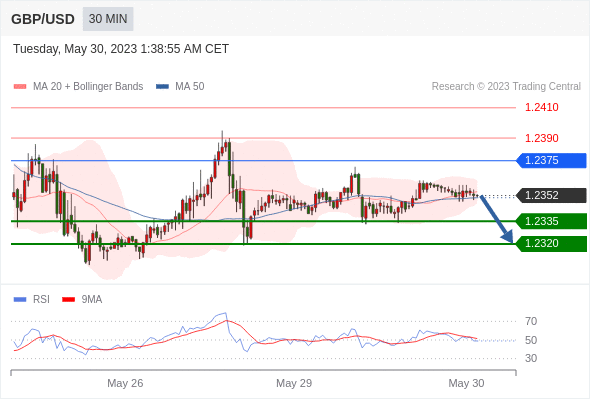Viewport: 590px width, 400px height.
Task: Click the blue downward forecast arrow head
Action: 508,237
